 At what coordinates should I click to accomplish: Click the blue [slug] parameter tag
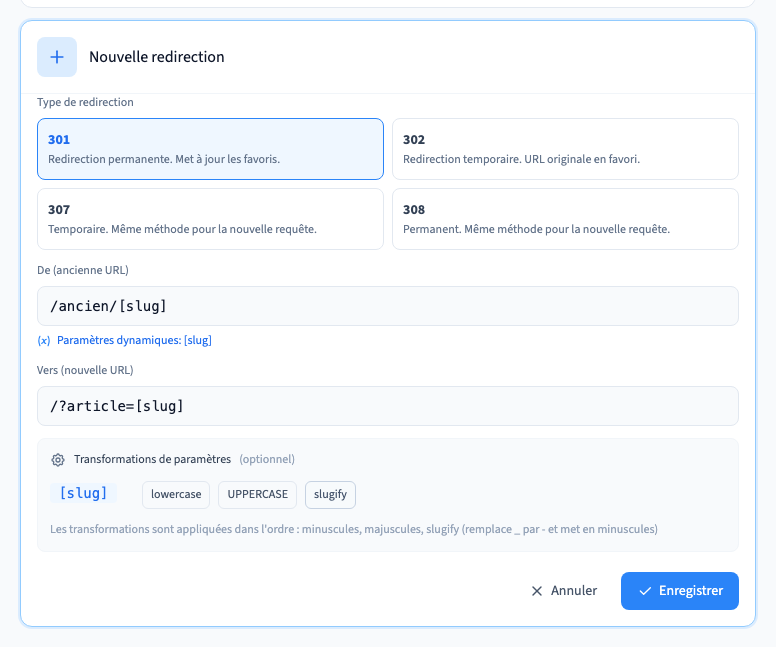83,493
